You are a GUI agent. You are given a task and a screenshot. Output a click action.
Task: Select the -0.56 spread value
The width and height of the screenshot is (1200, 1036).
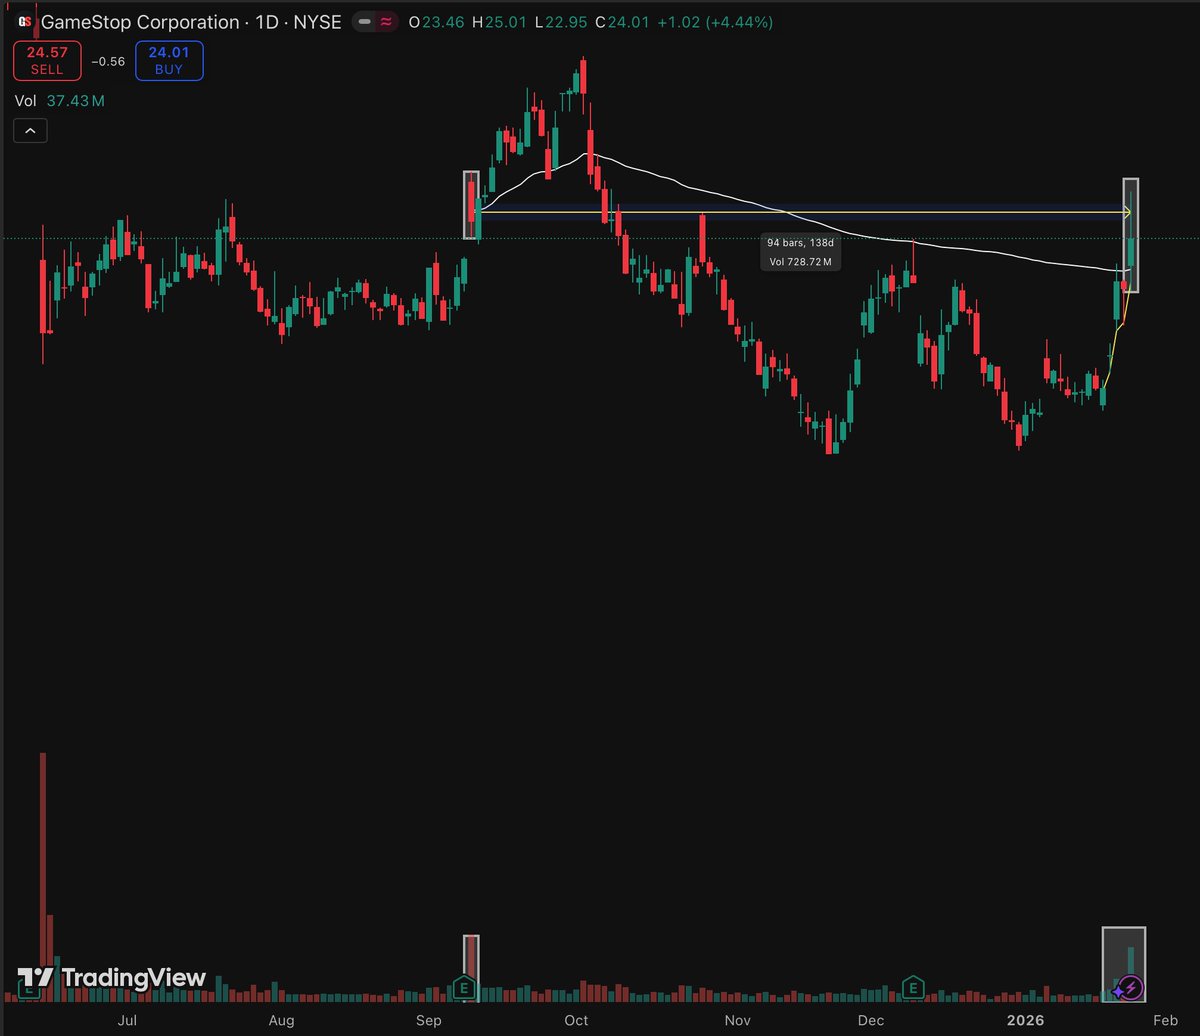108,61
